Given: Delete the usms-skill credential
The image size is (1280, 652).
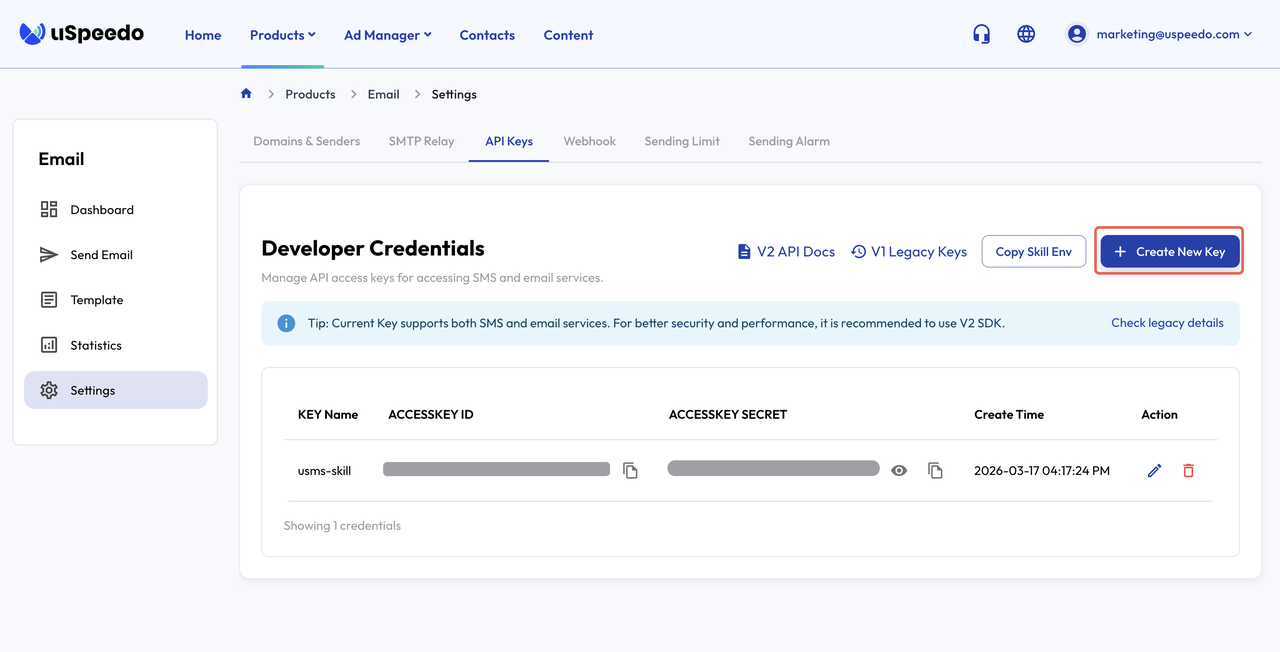Looking at the screenshot, I should click(x=1188, y=470).
